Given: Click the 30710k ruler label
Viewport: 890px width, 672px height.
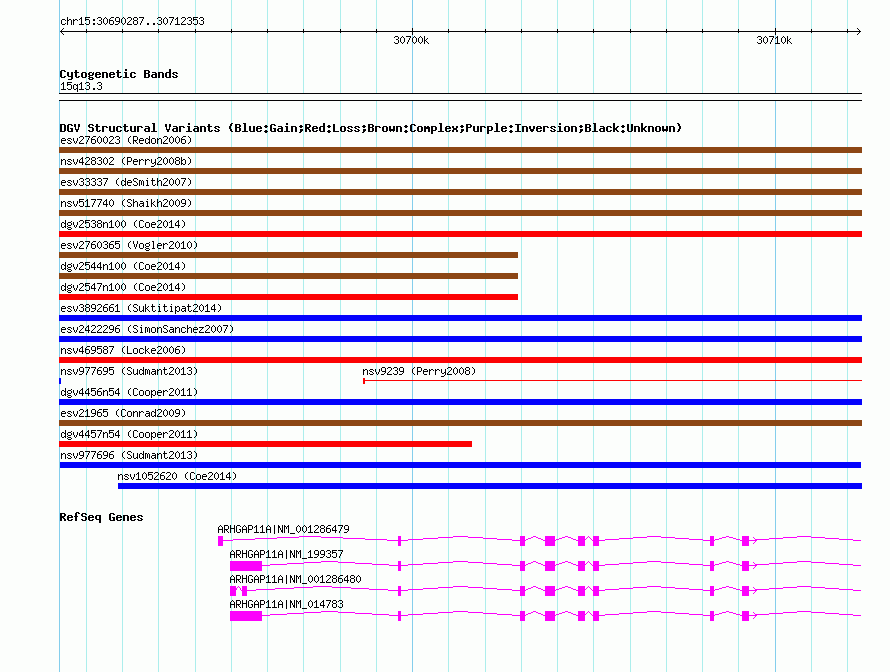Looking at the screenshot, I should pos(774,40).
